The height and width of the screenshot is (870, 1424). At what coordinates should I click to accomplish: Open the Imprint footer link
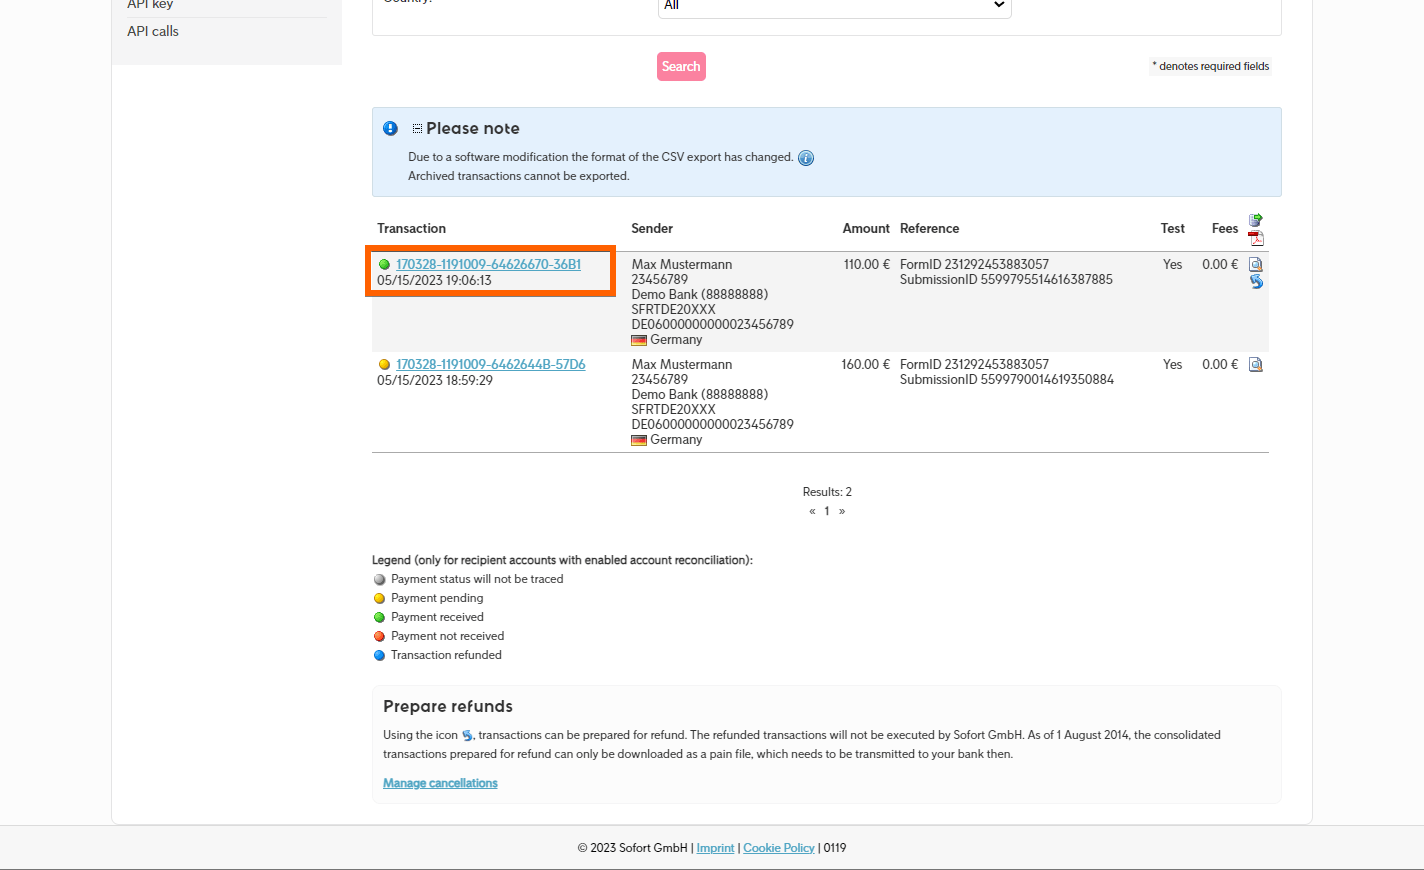coord(715,848)
